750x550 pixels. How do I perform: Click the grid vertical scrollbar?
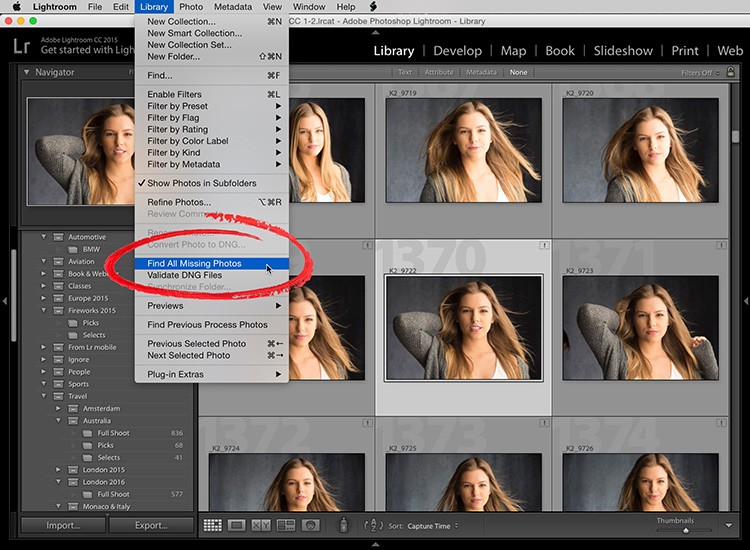(x=735, y=136)
